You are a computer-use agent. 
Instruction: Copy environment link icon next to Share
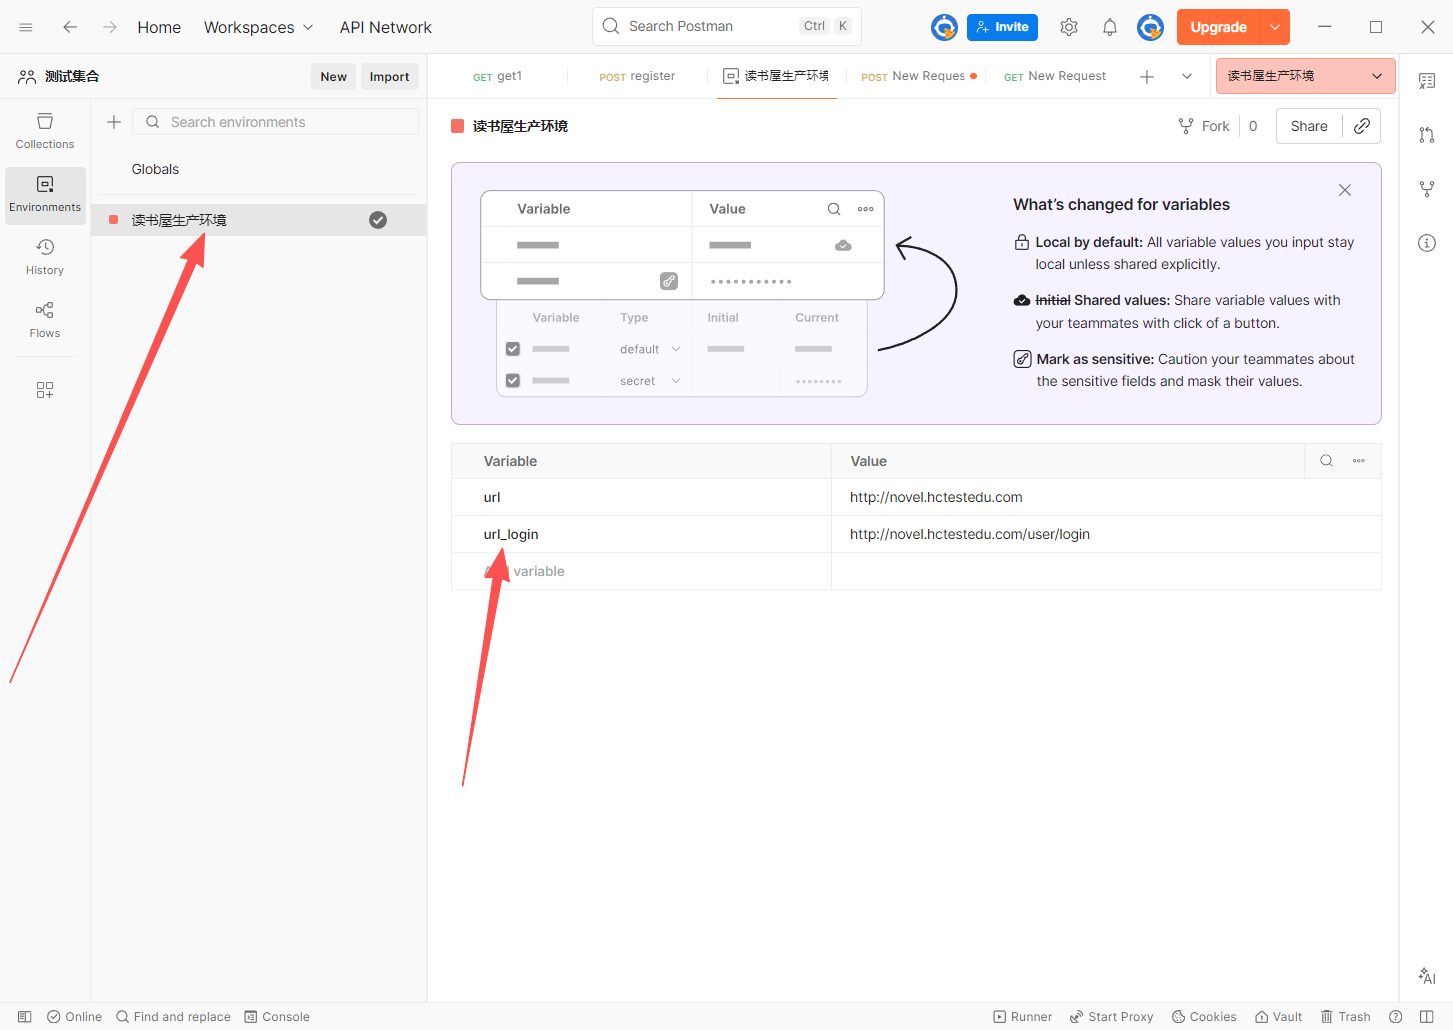click(1362, 126)
